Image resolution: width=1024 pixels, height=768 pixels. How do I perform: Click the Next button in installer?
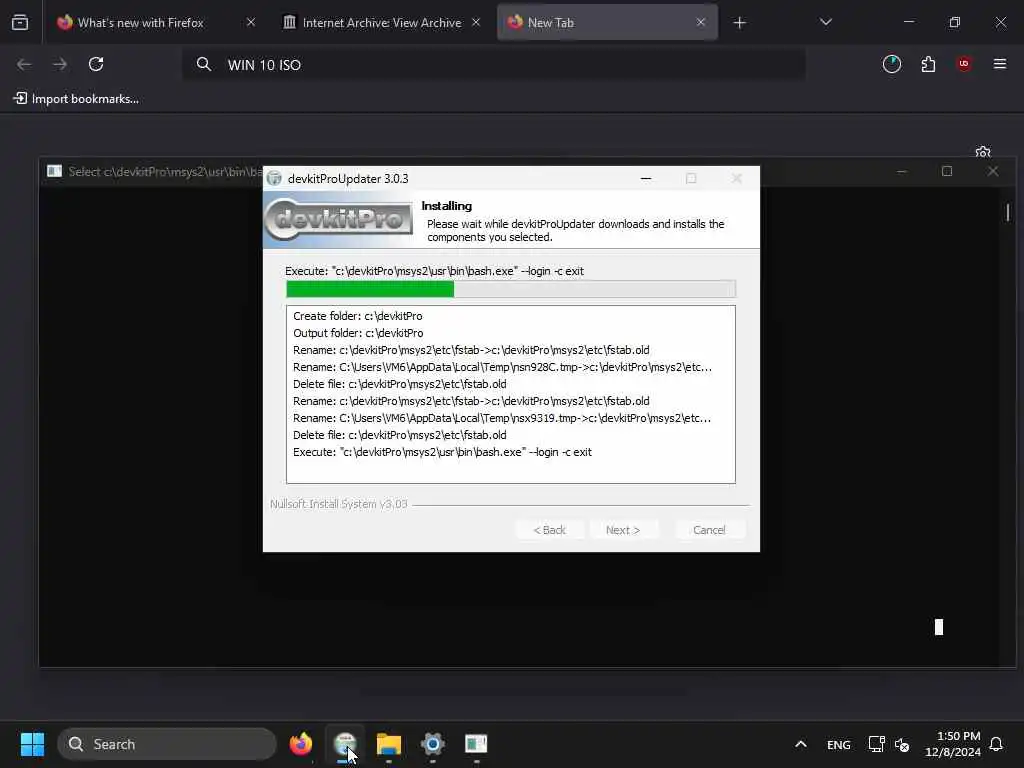tap(622, 530)
